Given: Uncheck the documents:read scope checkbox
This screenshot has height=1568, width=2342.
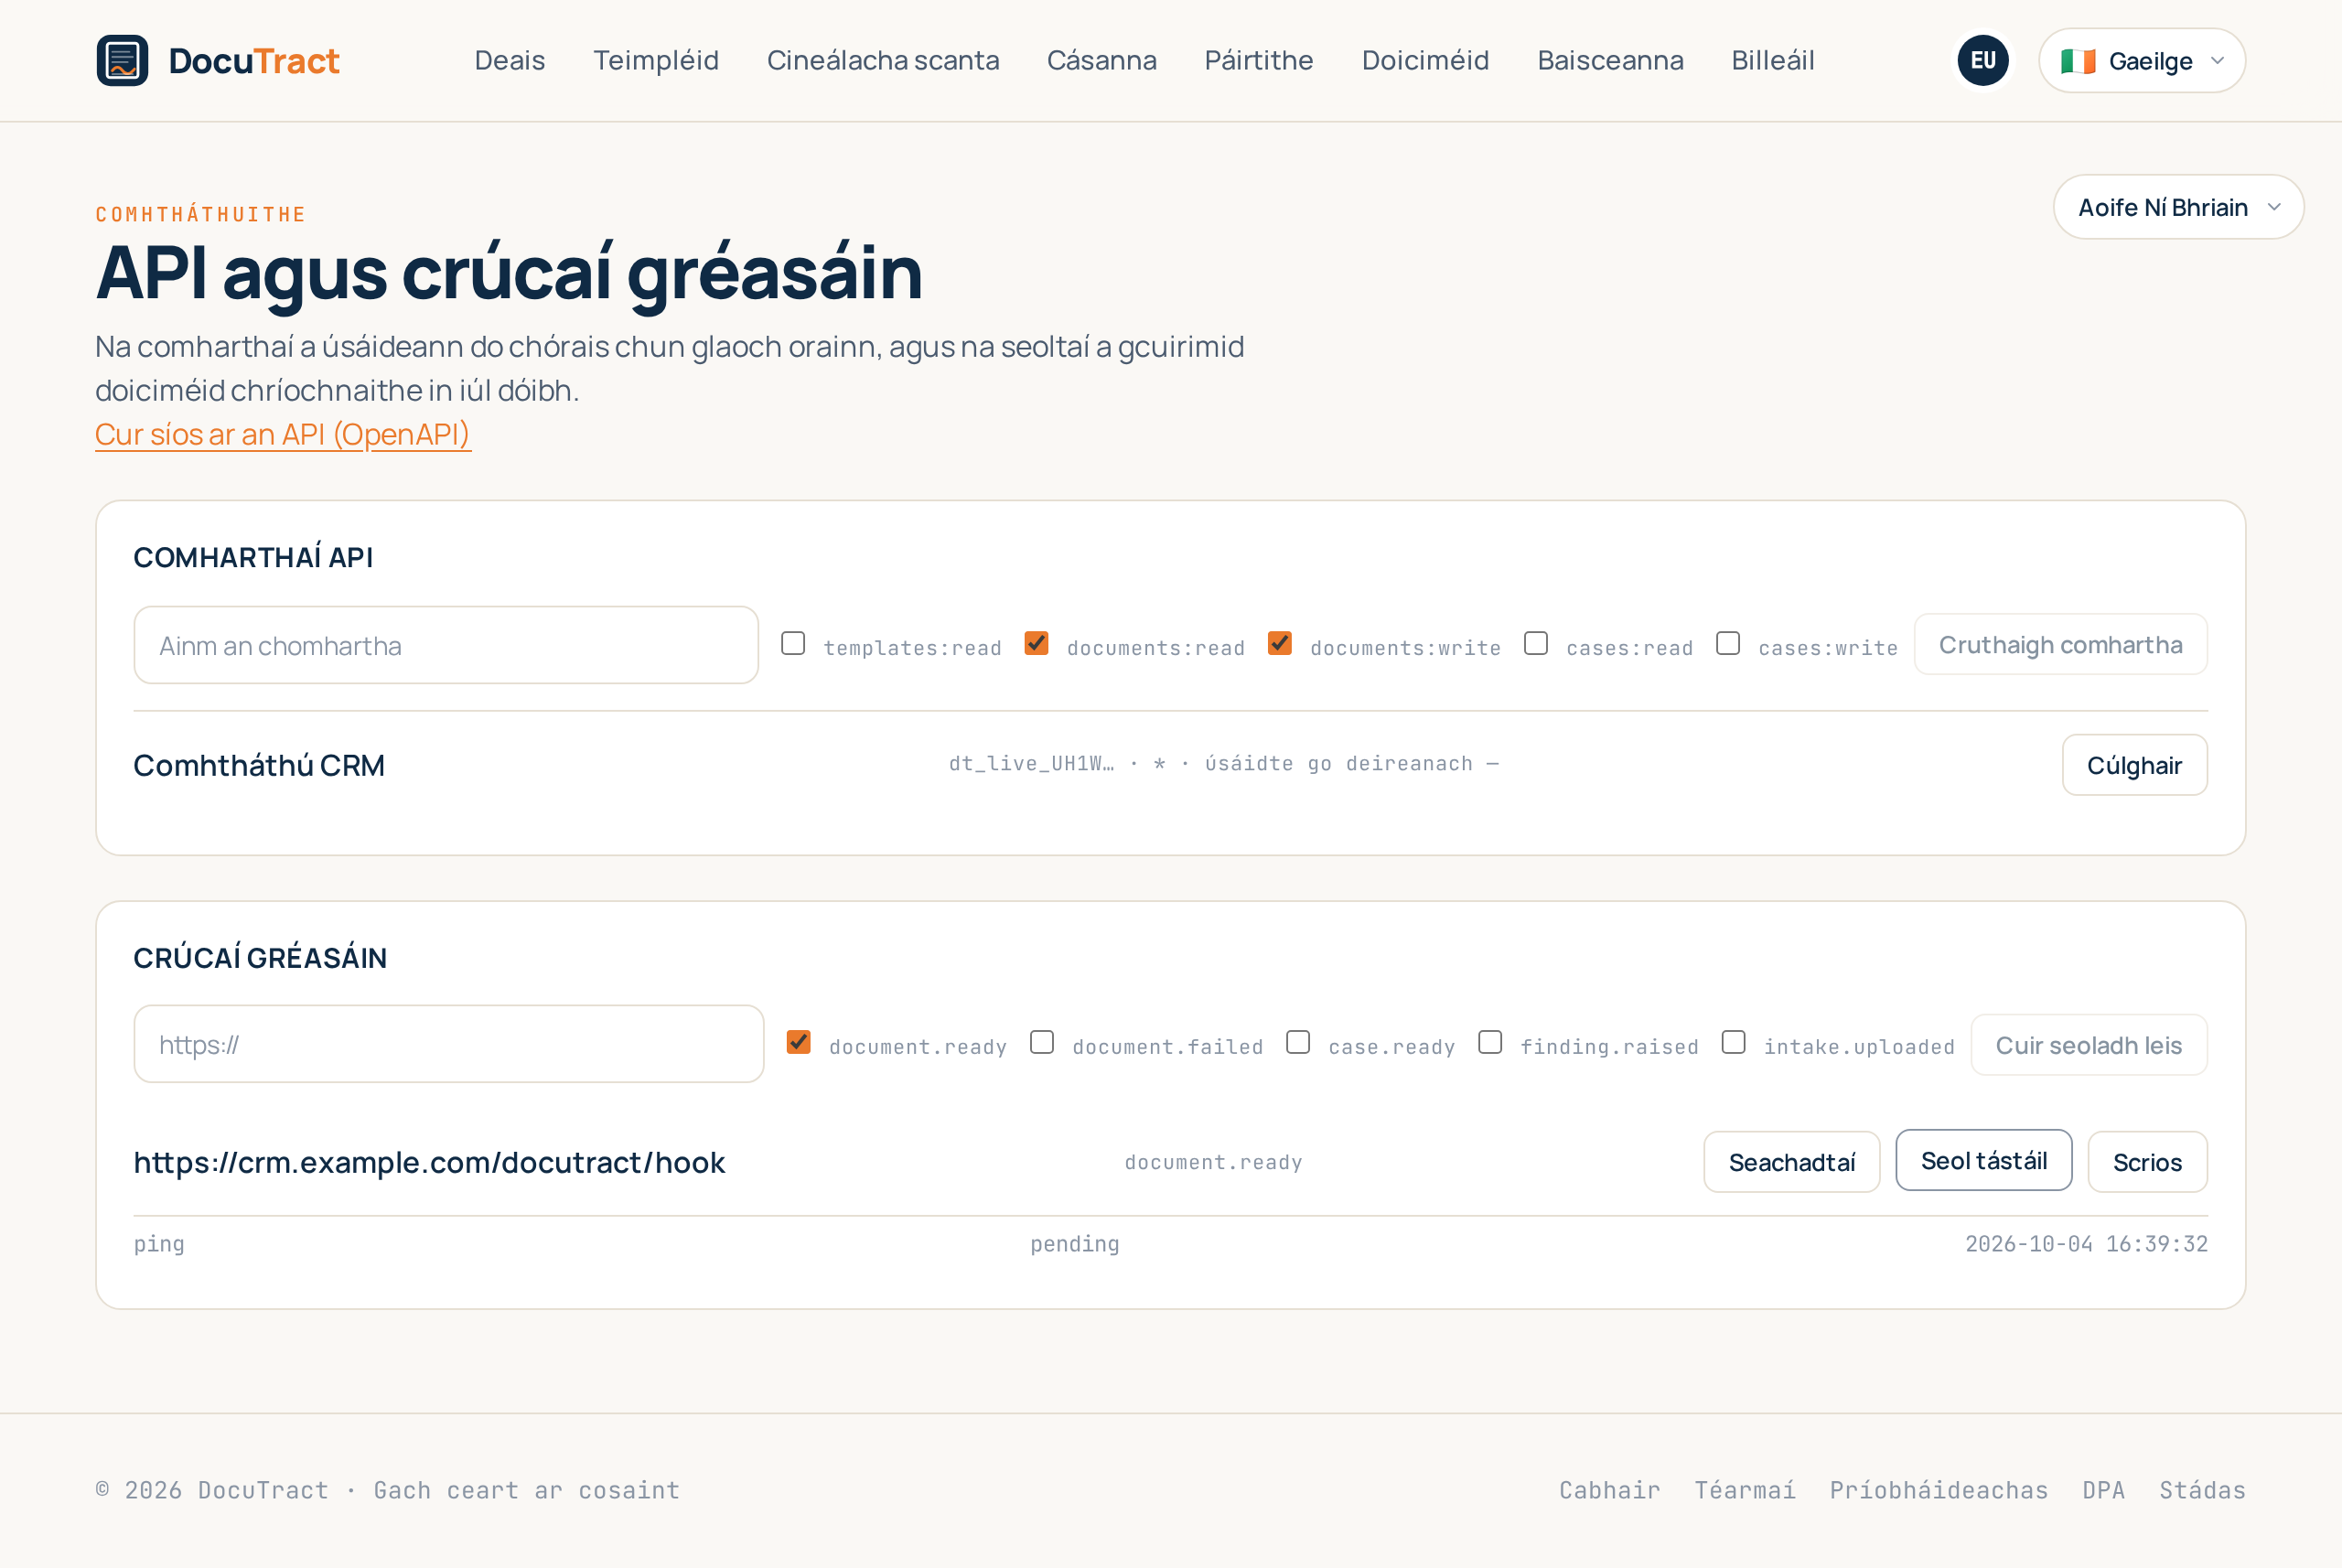Looking at the screenshot, I should click(1037, 643).
